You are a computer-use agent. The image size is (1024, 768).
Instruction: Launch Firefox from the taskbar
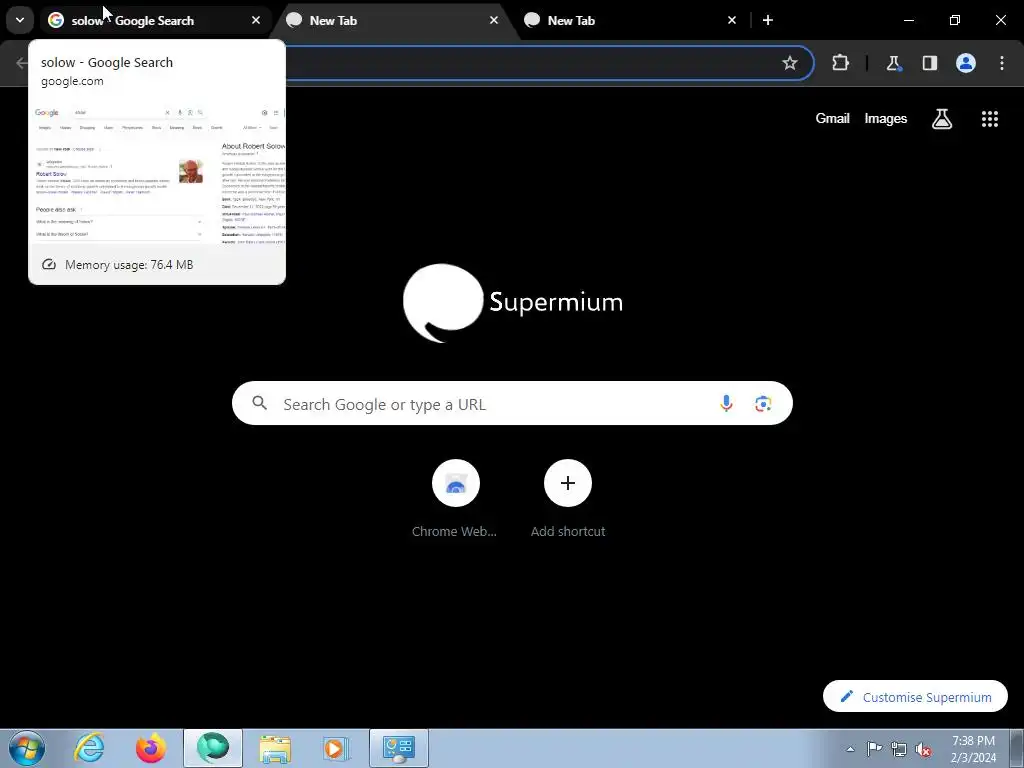coord(151,748)
